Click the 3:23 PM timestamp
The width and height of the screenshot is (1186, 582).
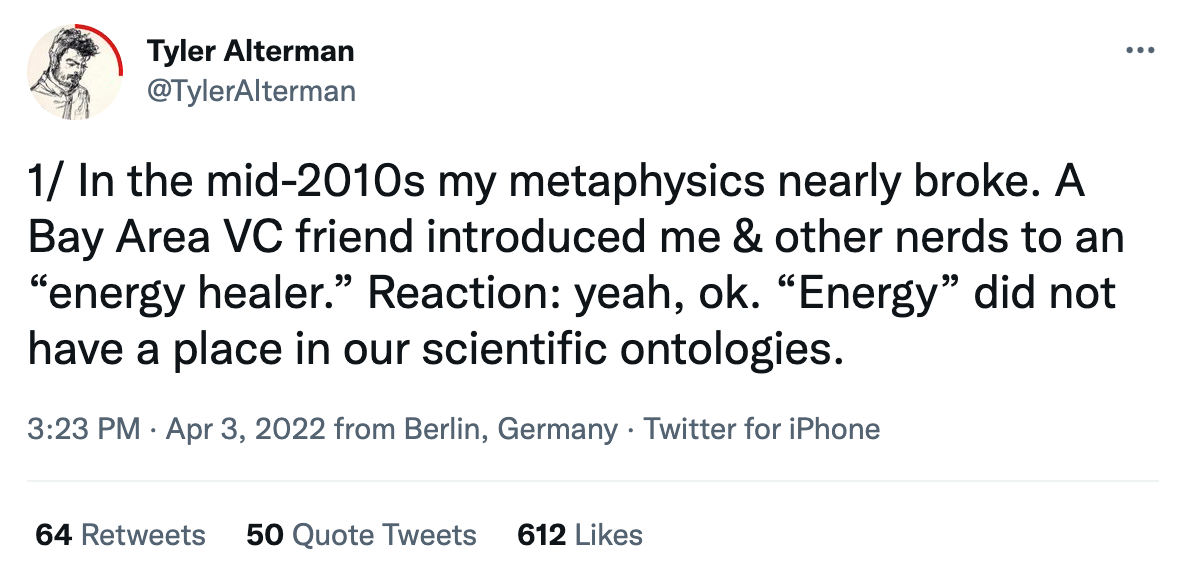(84, 429)
